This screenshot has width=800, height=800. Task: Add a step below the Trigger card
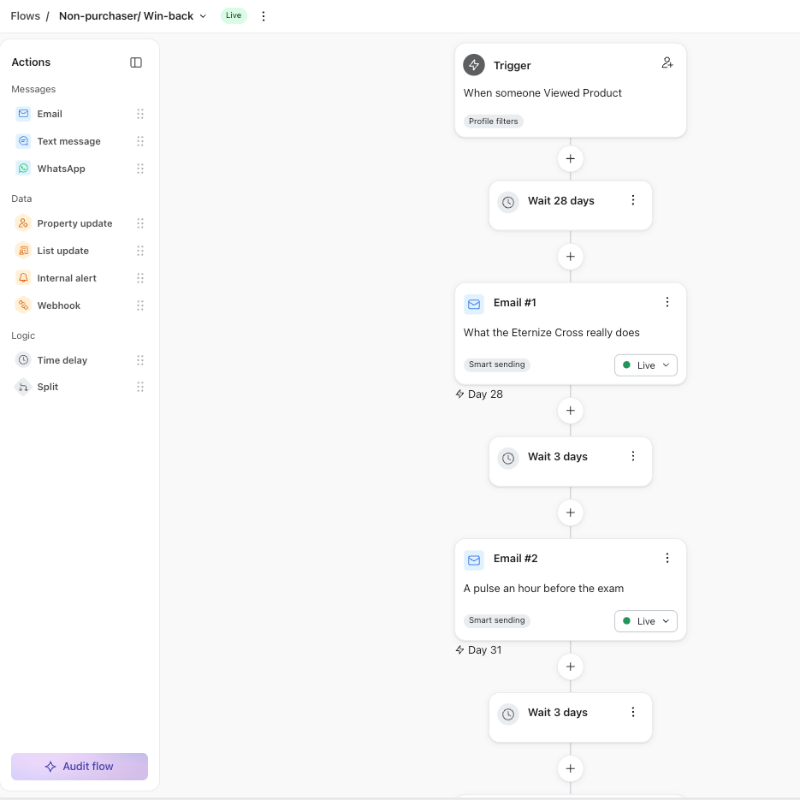(570, 159)
